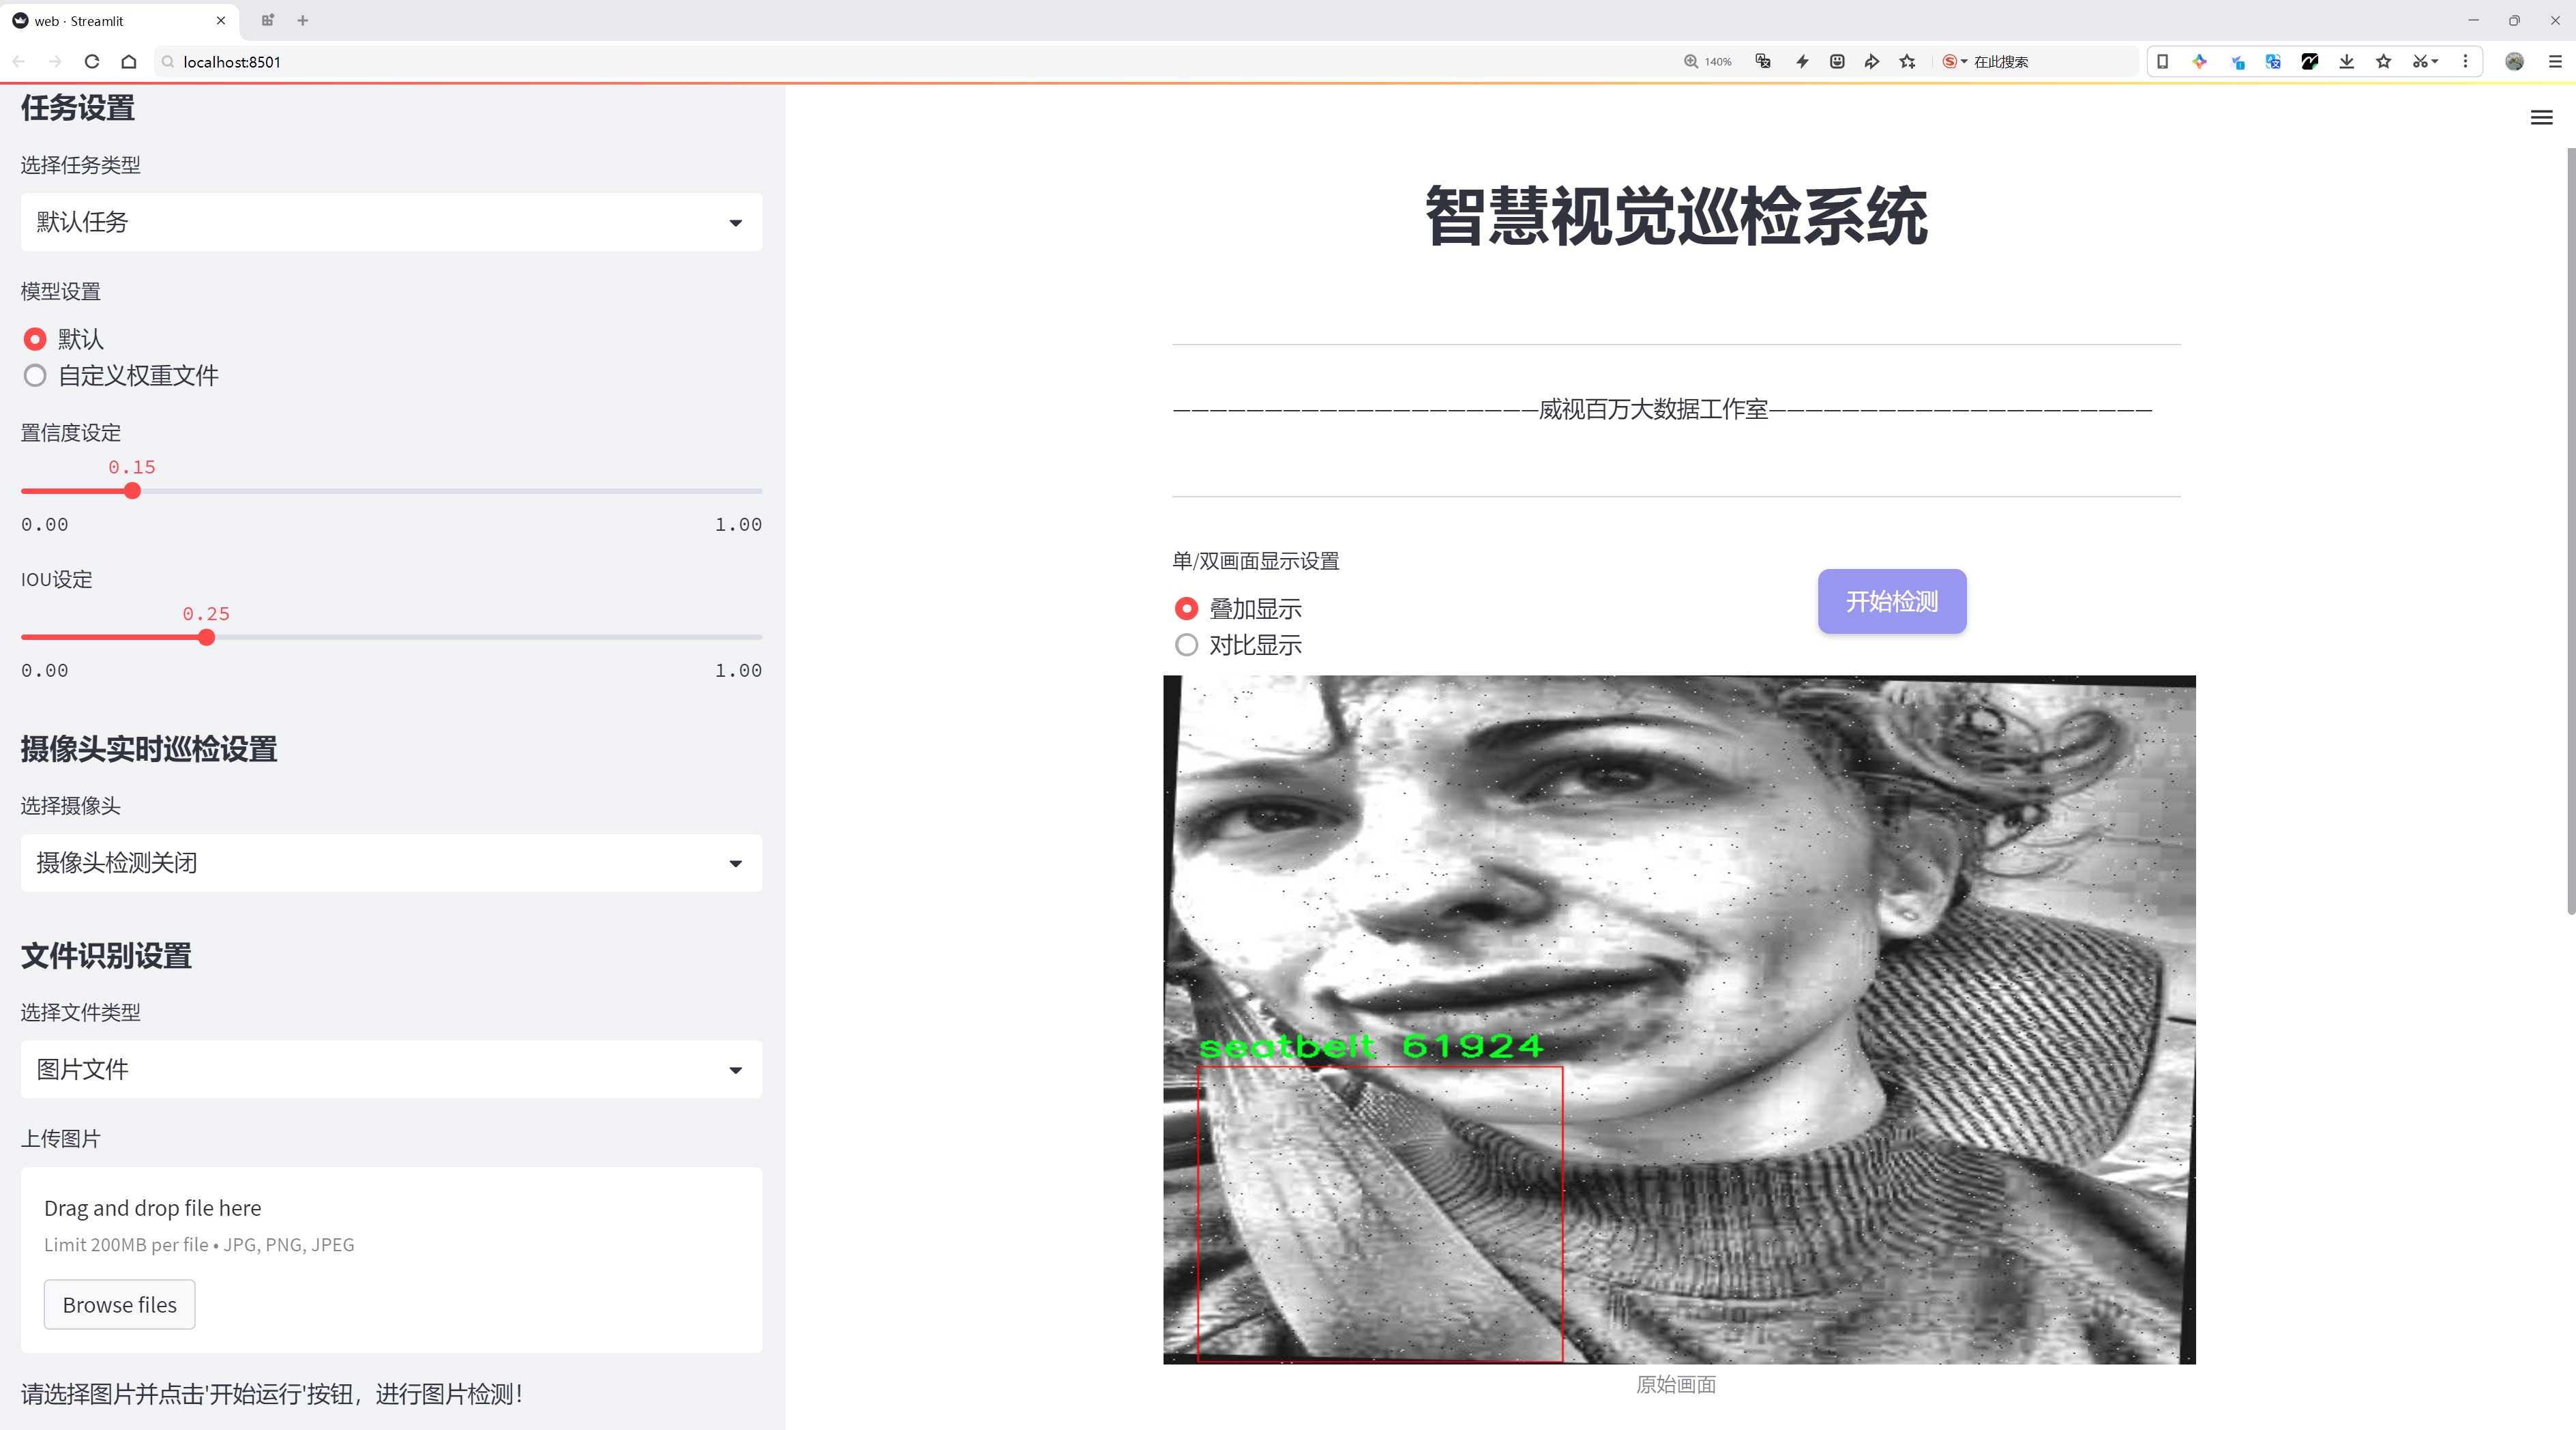Expand the 图片文件 file type dropdown

pos(391,1069)
